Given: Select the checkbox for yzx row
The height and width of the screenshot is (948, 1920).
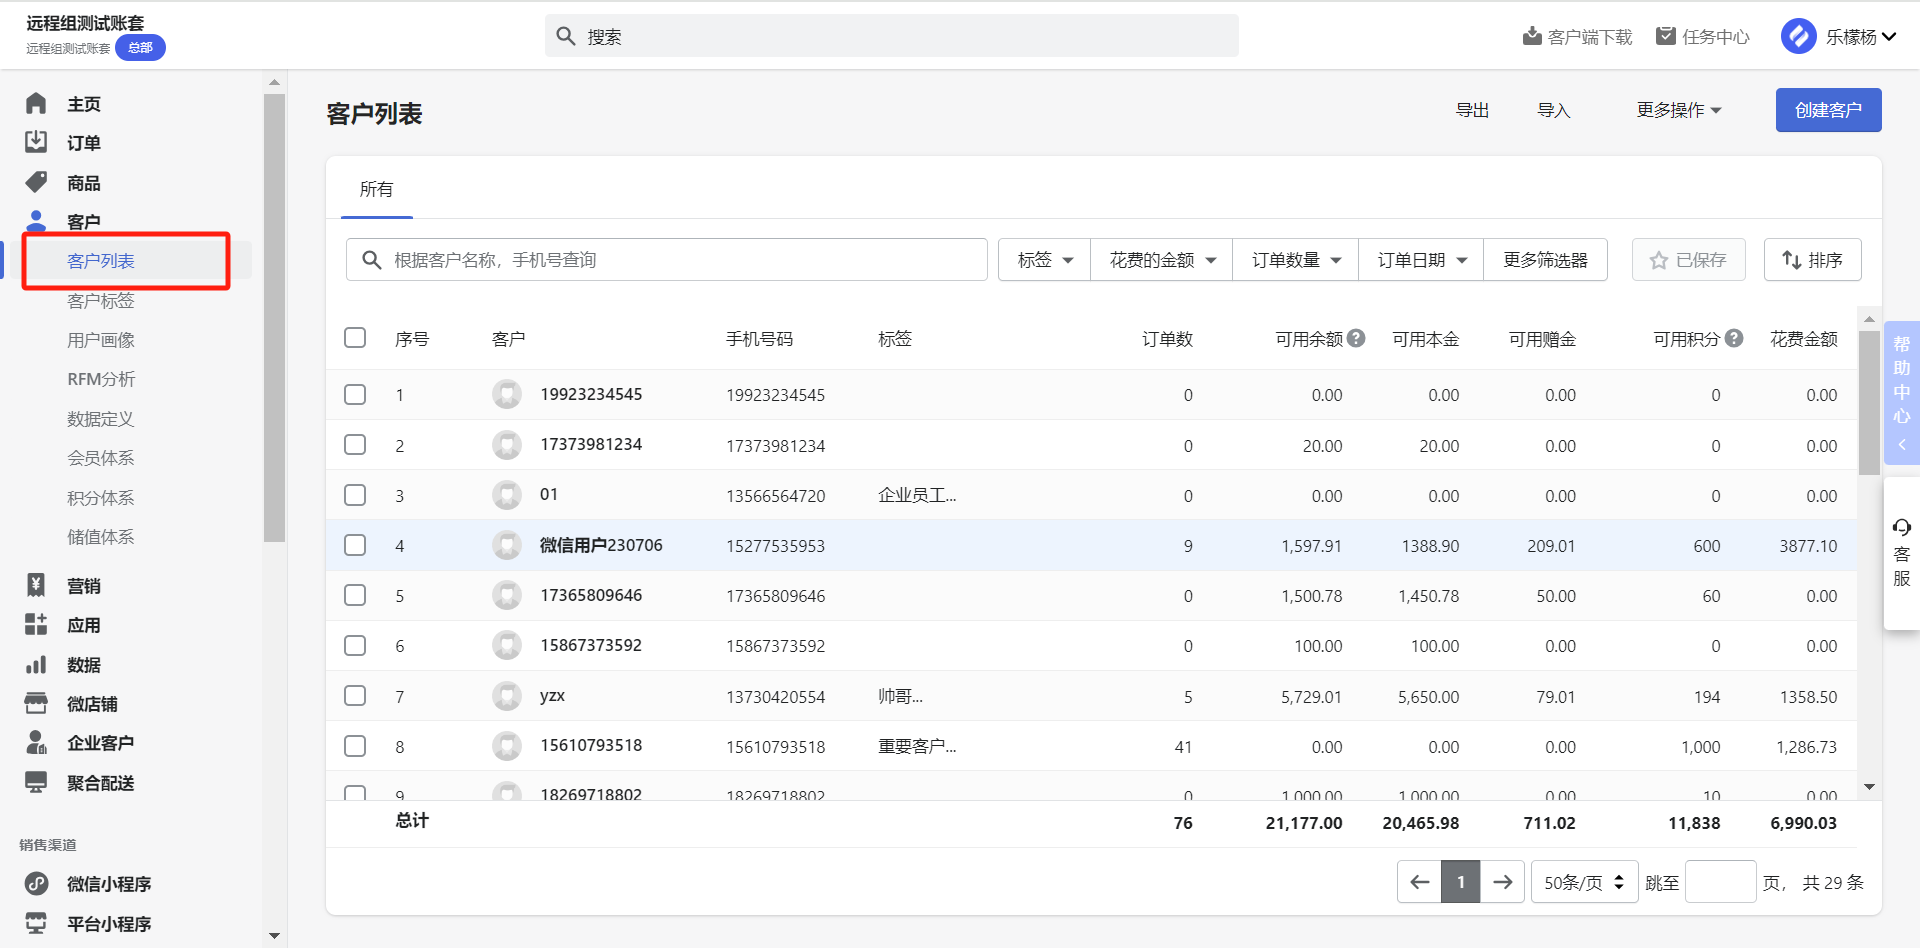Looking at the screenshot, I should 355,696.
